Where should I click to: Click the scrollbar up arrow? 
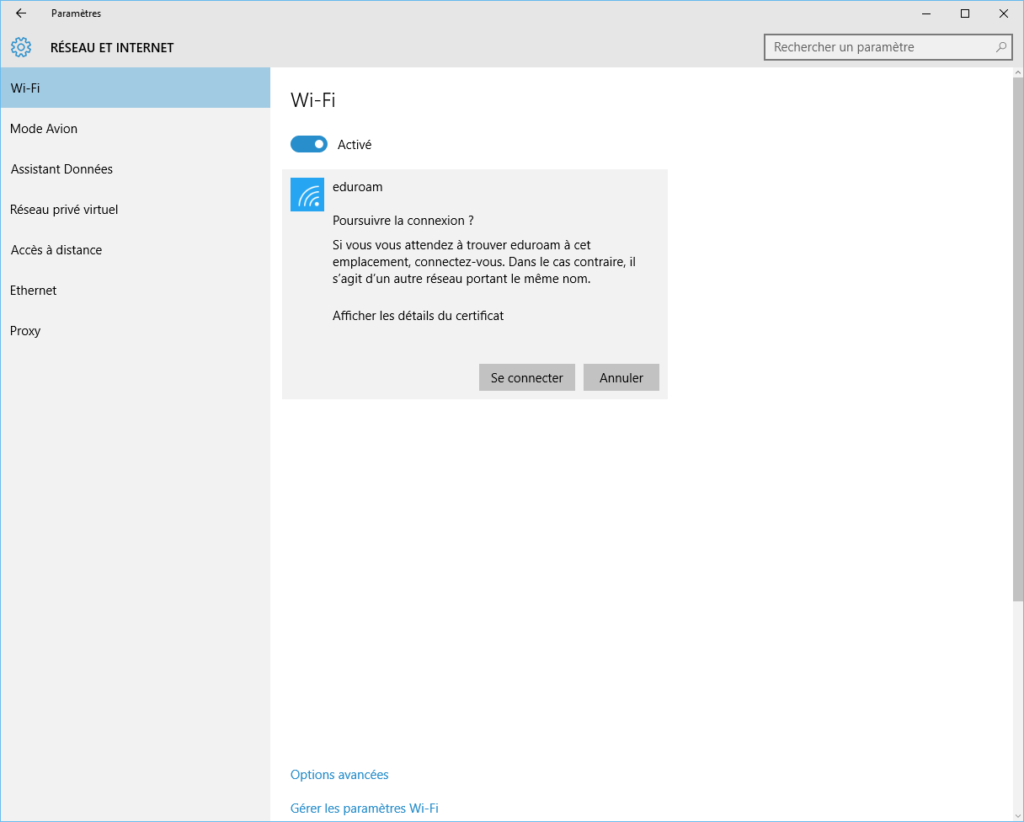(x=1017, y=74)
